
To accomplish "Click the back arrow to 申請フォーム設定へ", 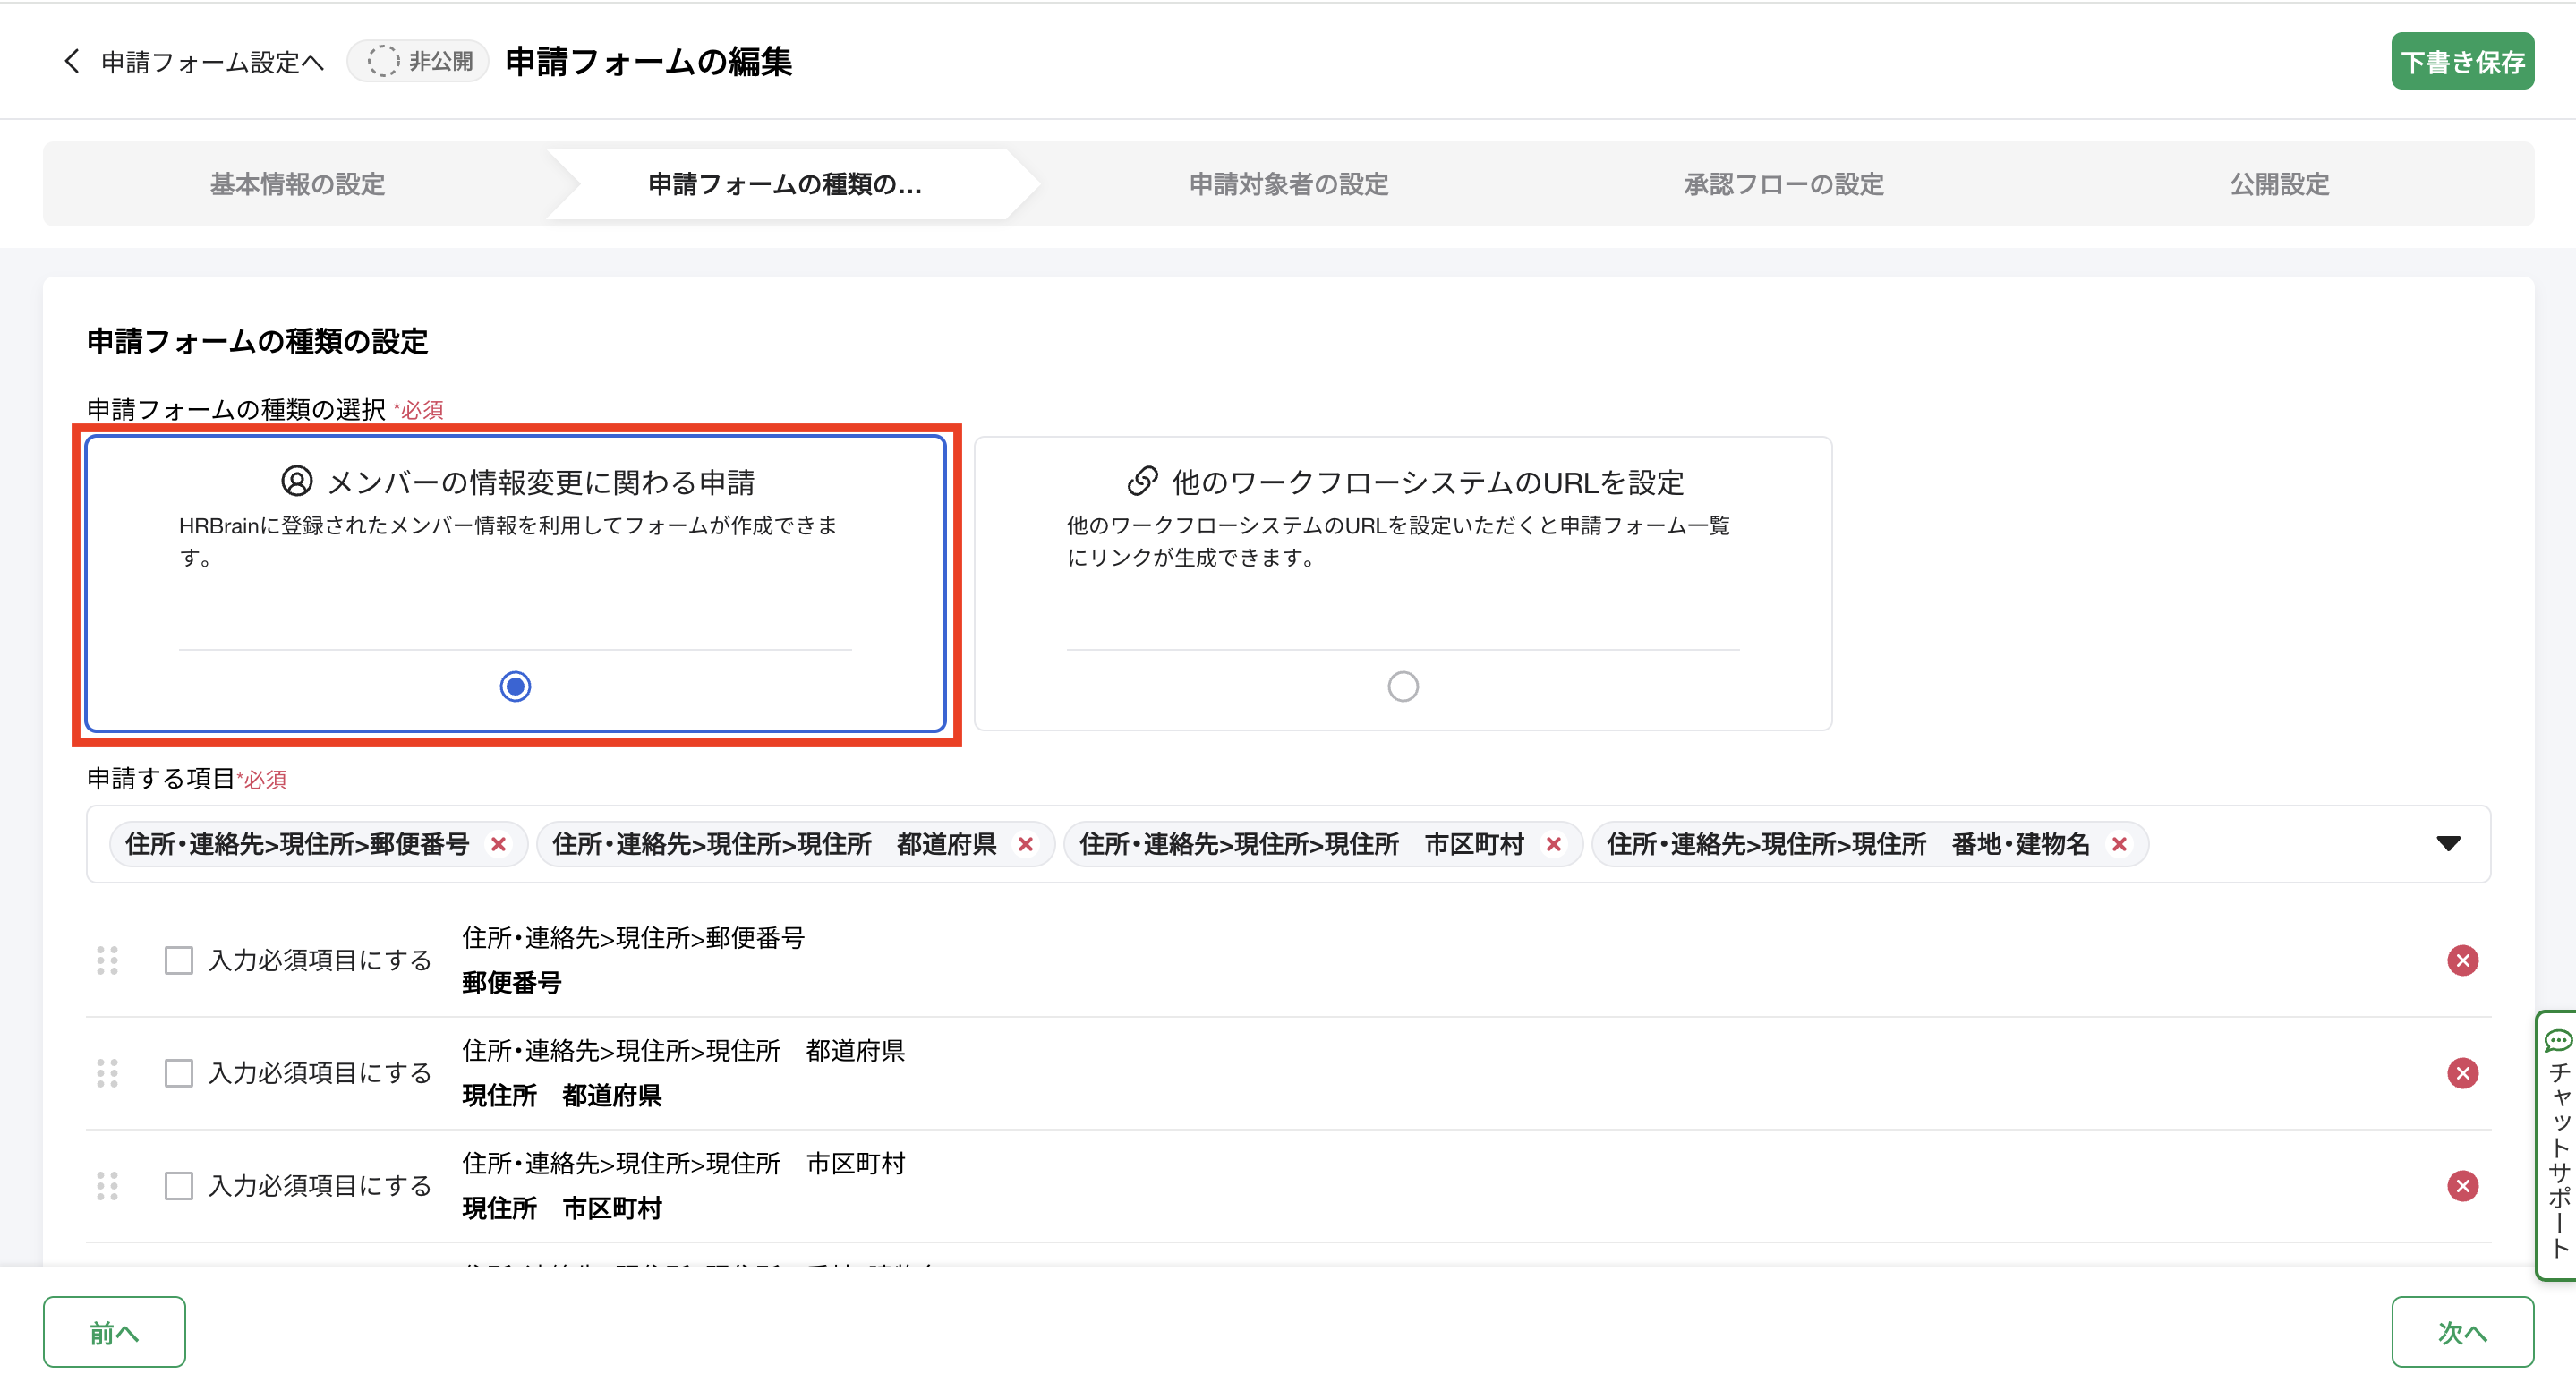I will [x=71, y=62].
